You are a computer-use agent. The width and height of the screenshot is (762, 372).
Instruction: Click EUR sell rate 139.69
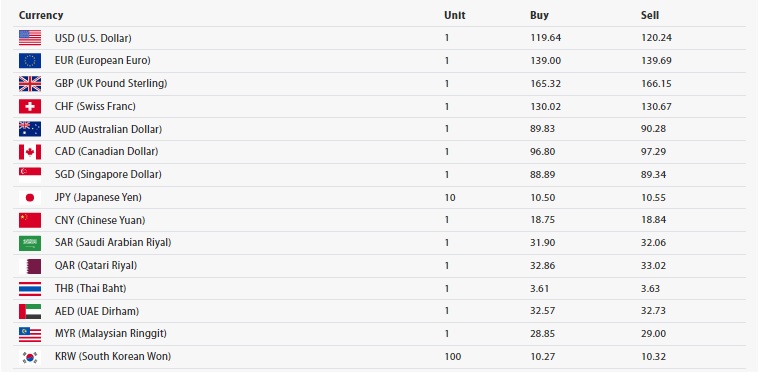[x=656, y=61]
